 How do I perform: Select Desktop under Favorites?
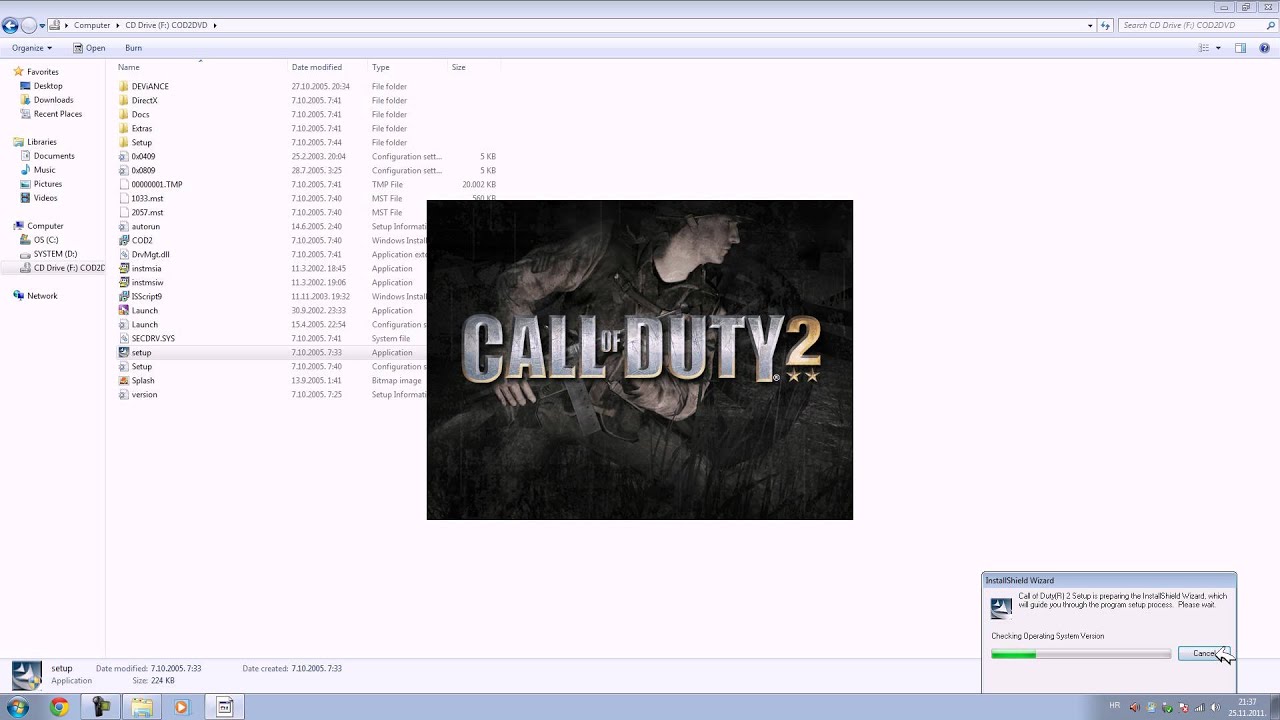tap(48, 86)
